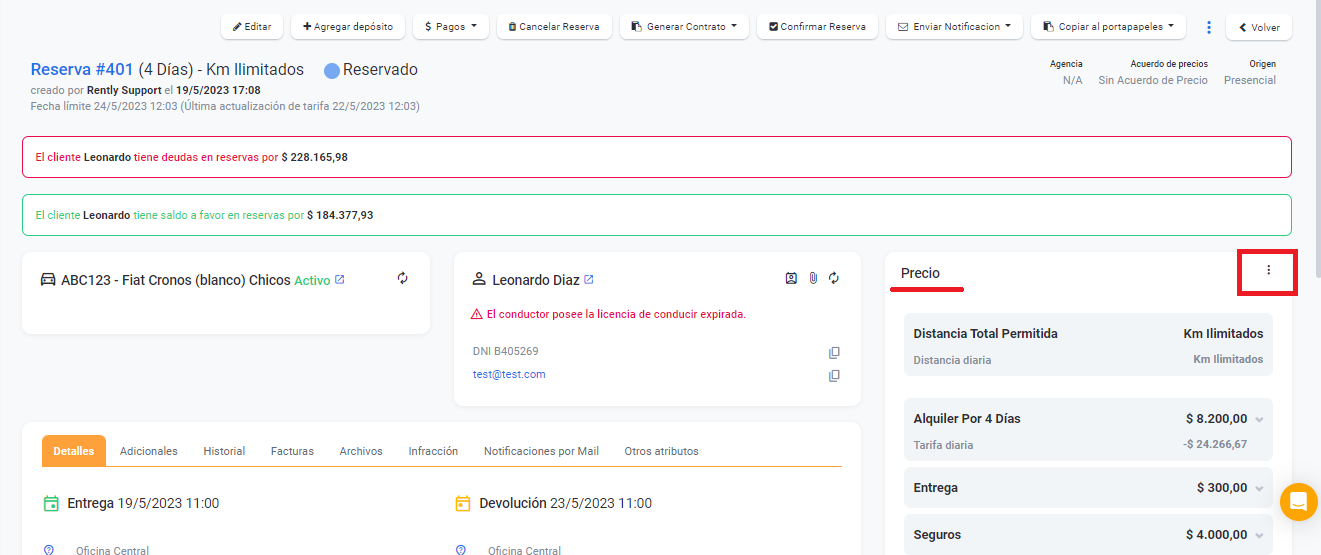Open the blue three-dot more options menu
The height and width of the screenshot is (555, 1321).
[1208, 27]
